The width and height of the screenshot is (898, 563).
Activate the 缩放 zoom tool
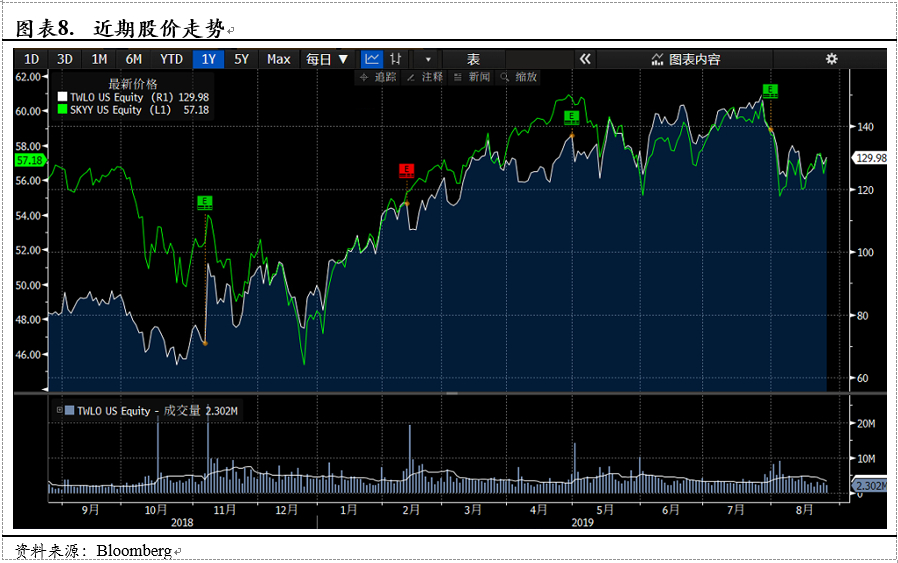click(x=519, y=77)
